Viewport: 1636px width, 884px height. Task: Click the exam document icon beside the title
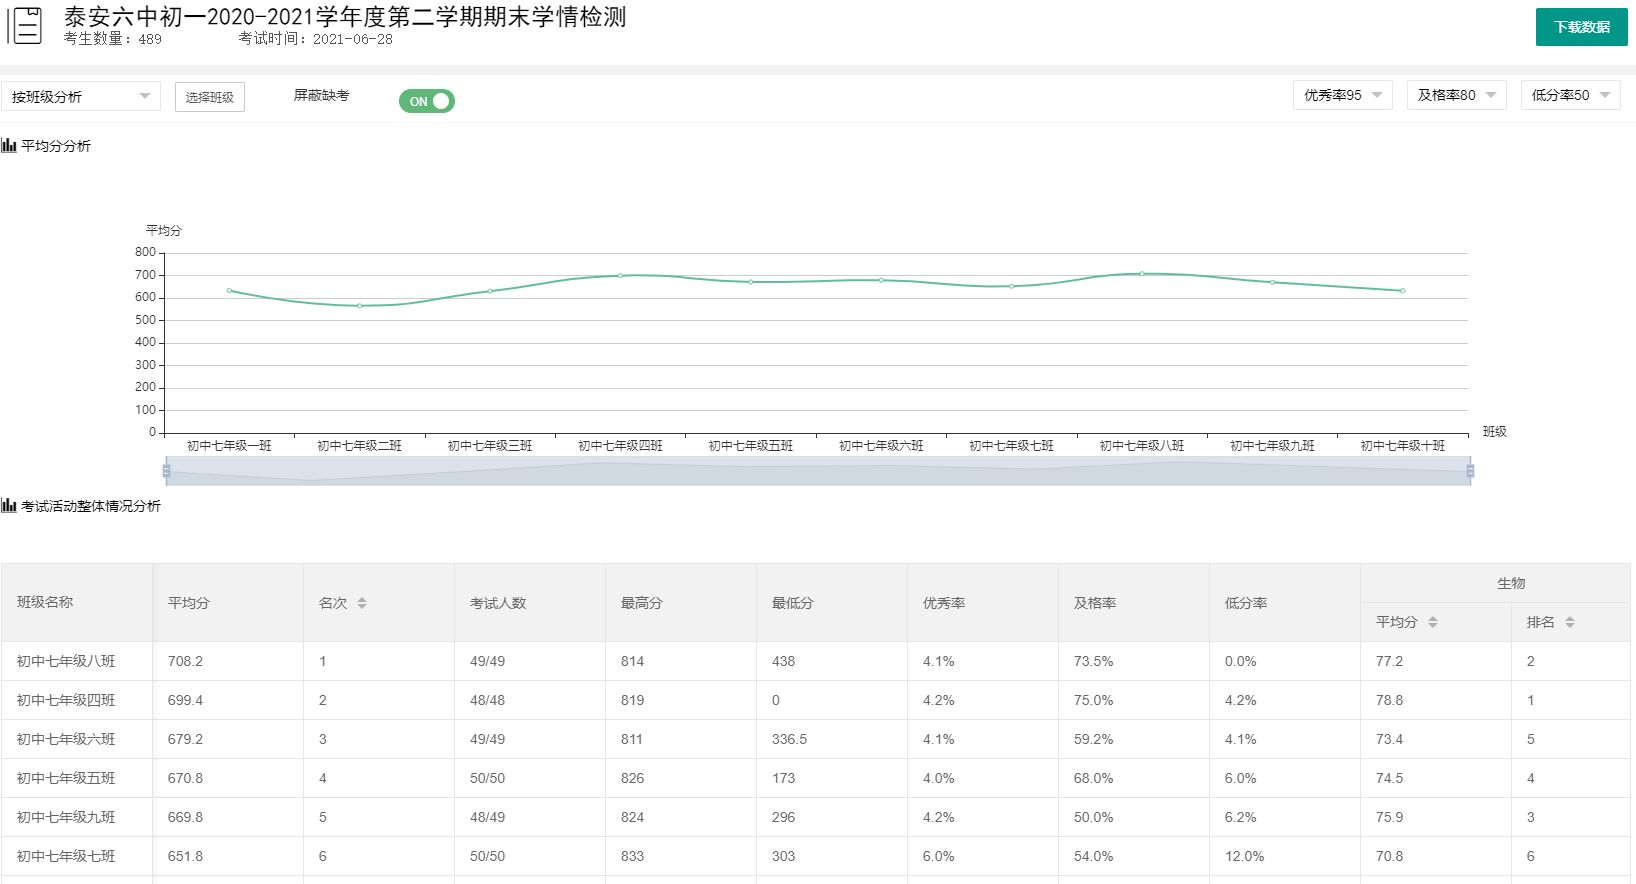24,26
